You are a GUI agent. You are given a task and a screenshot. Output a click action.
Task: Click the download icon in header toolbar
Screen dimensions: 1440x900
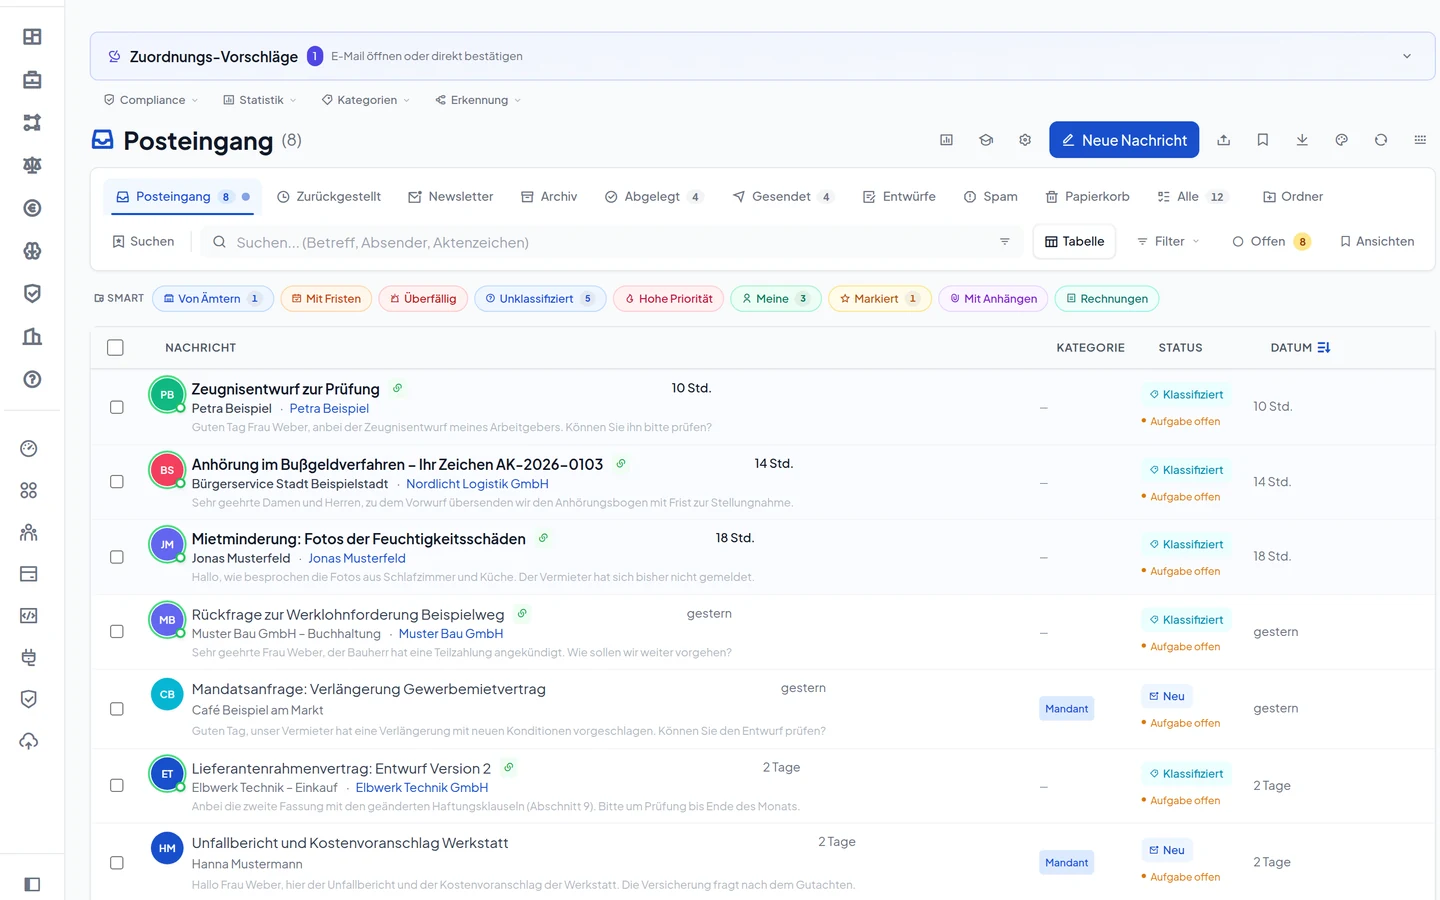[1302, 140]
